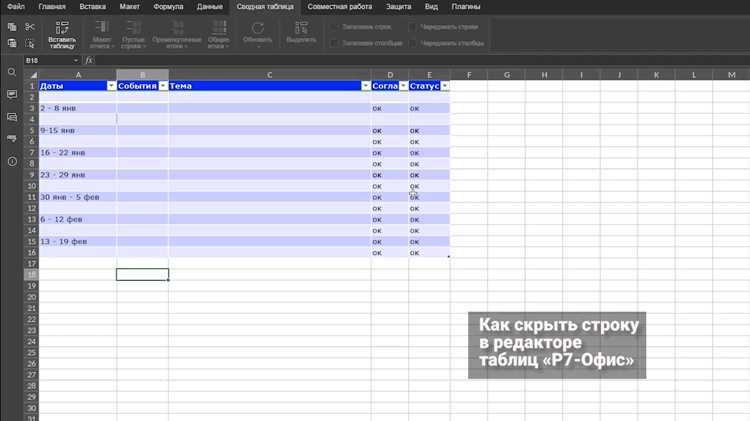Select column C header
The height and width of the screenshot is (421, 750).
[270, 75]
